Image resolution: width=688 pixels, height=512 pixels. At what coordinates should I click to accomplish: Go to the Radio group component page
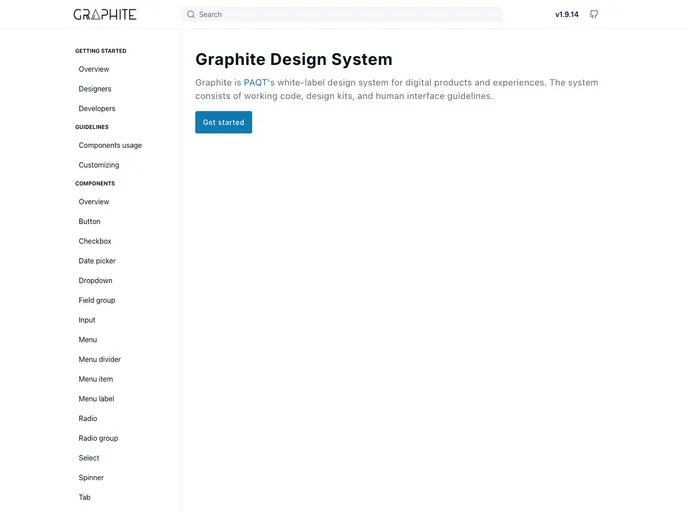click(98, 439)
